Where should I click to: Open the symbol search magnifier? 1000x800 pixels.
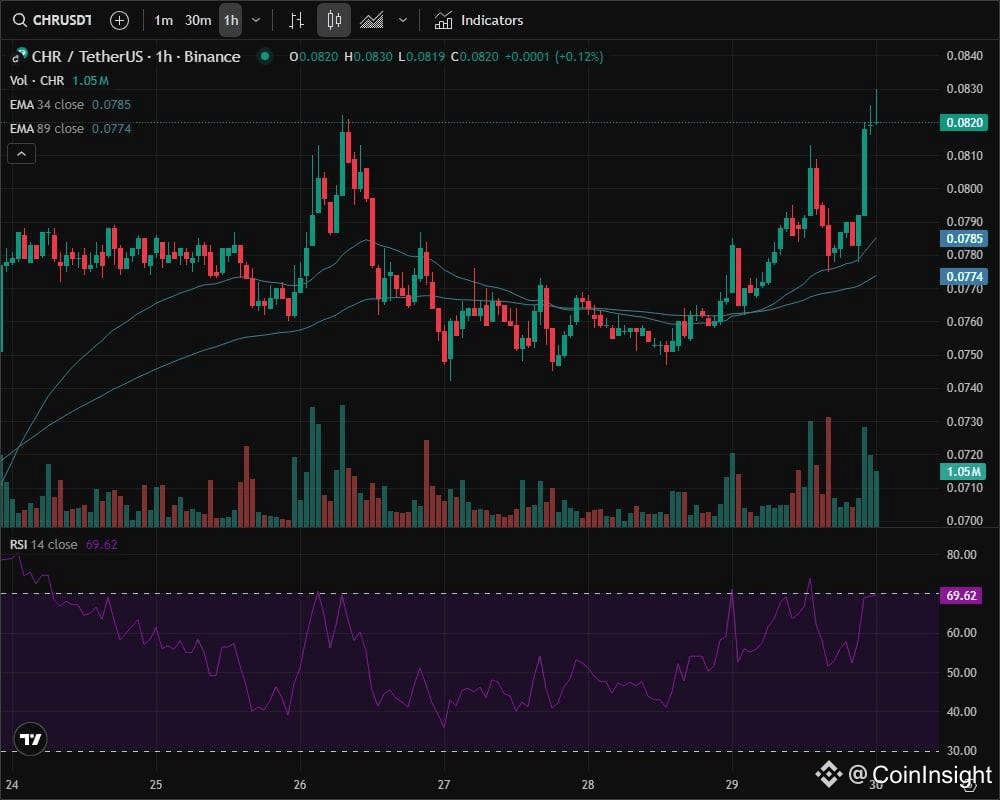[x=18, y=20]
